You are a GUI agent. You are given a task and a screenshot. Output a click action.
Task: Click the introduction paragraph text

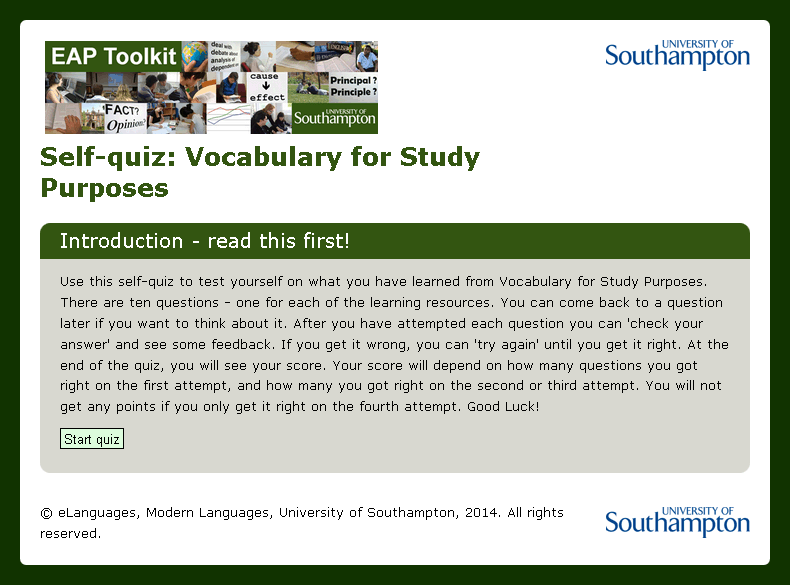tap(394, 344)
